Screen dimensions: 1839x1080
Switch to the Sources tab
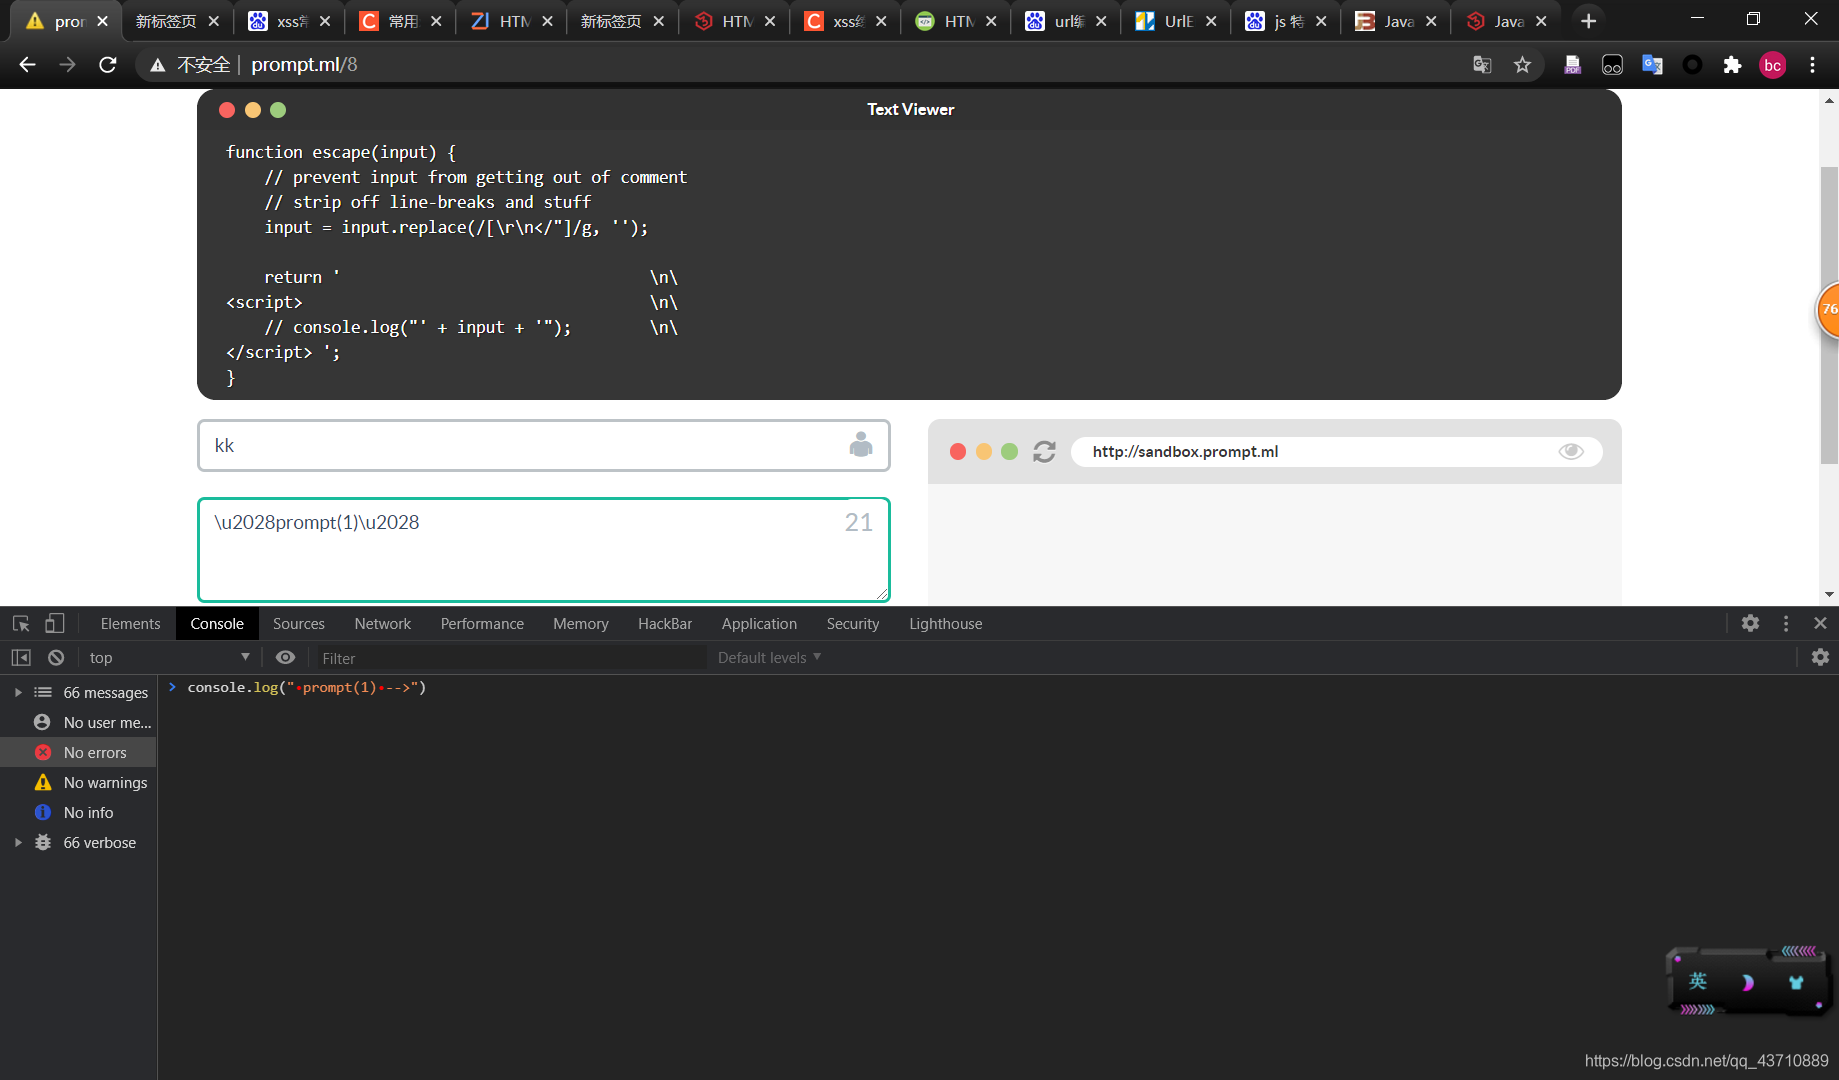click(299, 623)
